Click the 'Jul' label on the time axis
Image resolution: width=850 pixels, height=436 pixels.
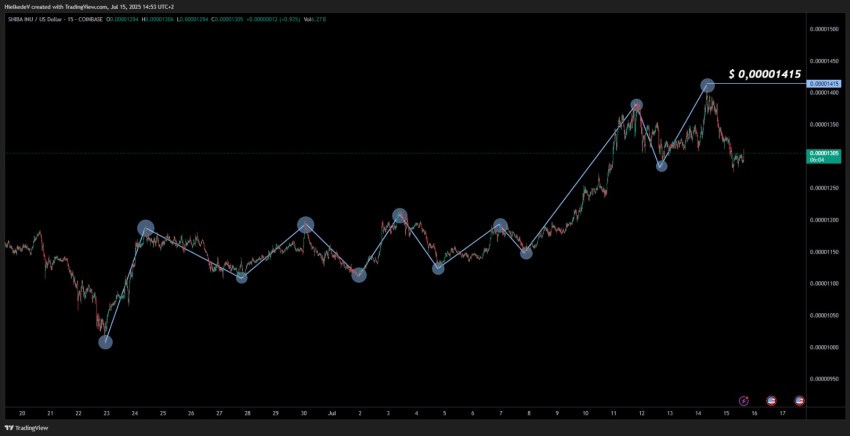point(332,413)
